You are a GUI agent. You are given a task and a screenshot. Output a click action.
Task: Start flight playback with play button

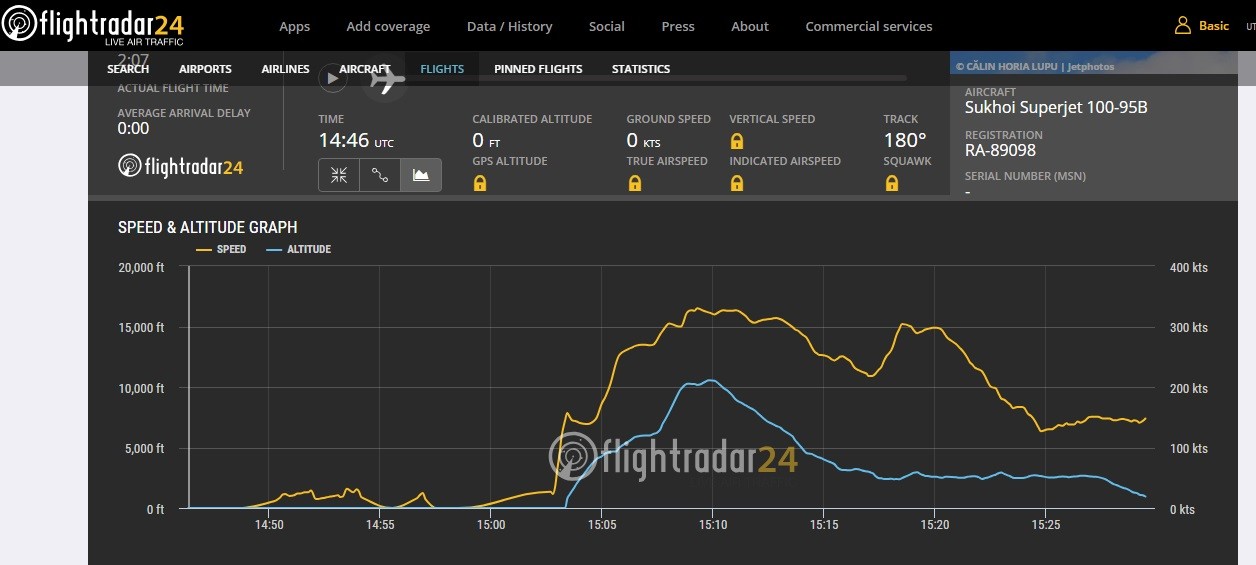(333, 77)
